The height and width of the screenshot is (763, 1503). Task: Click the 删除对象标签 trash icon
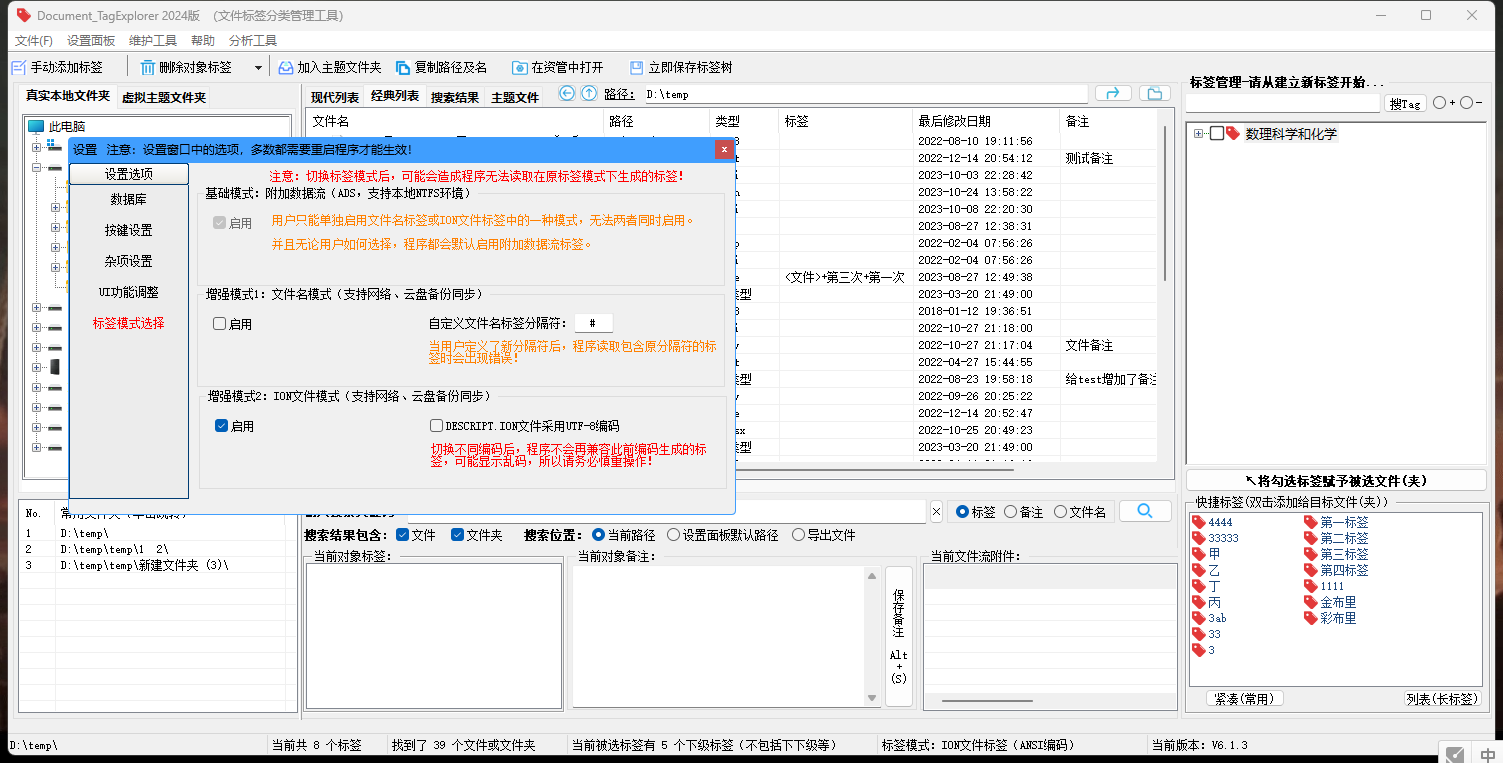point(147,68)
